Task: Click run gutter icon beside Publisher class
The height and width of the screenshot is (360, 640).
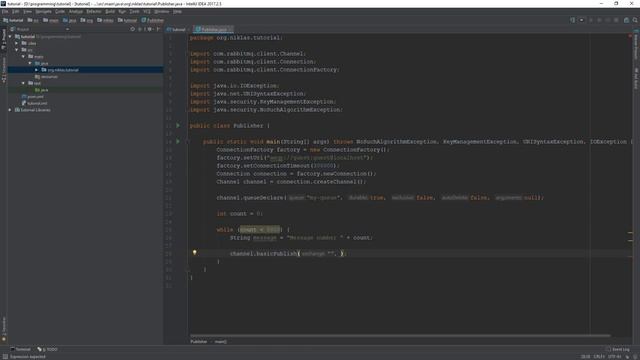Action: point(178,126)
